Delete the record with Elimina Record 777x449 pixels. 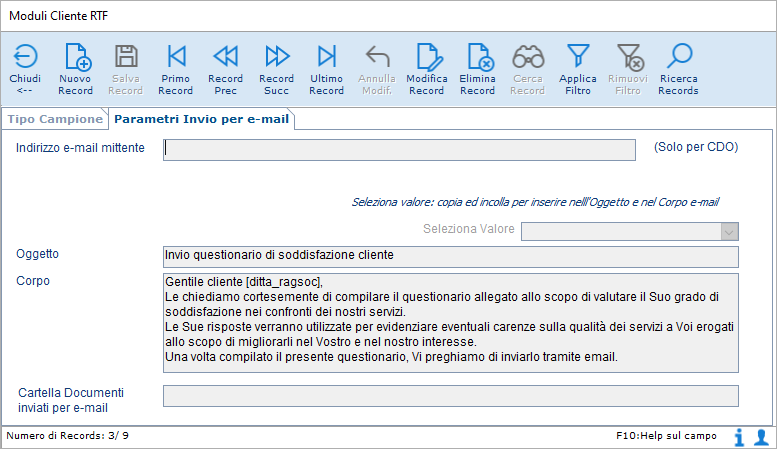[477, 69]
